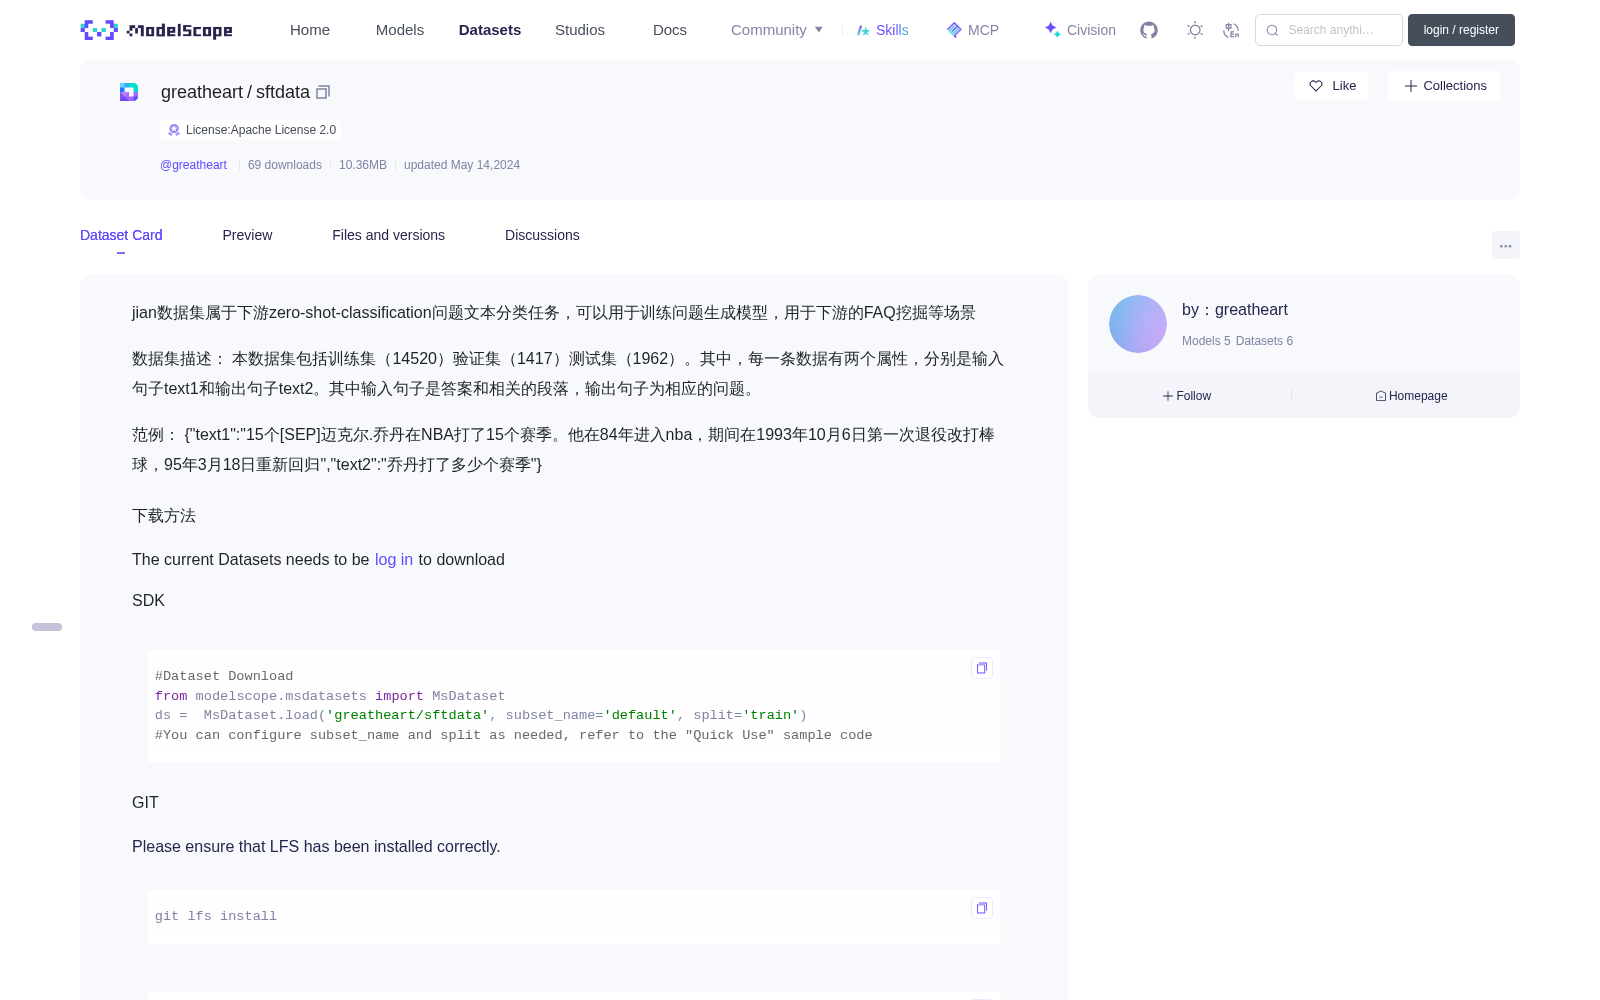Expand the Community dropdown menu
The width and height of the screenshot is (1600, 1000).
[x=777, y=30]
